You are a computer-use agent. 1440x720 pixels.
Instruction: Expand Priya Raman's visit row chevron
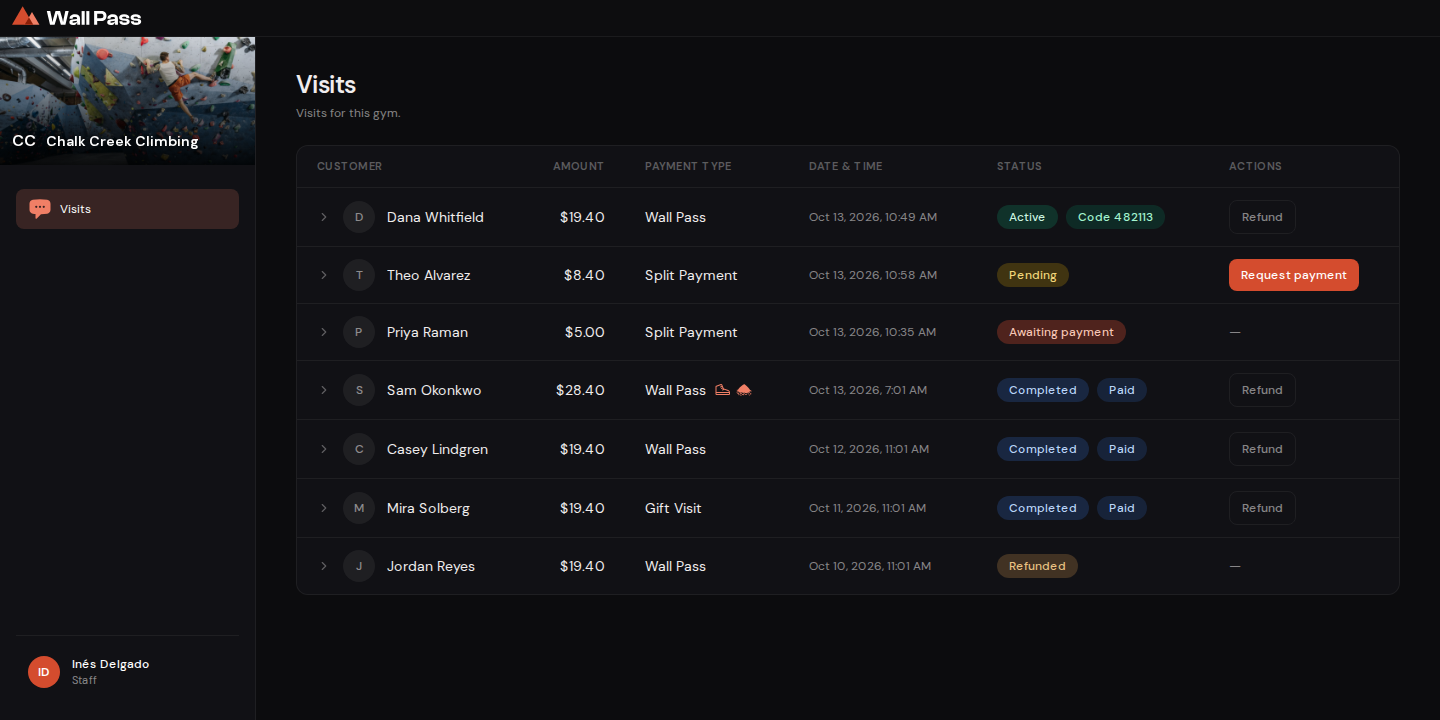[324, 332]
